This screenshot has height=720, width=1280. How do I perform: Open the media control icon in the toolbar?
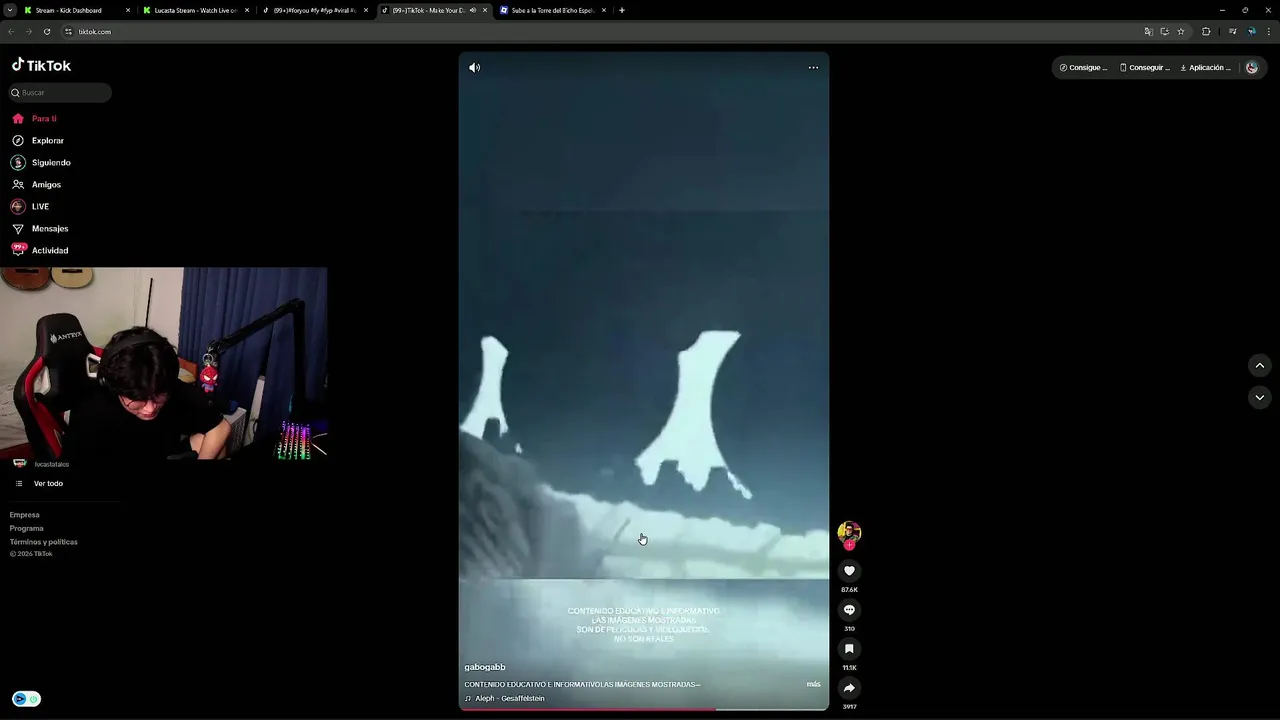pos(1232,32)
